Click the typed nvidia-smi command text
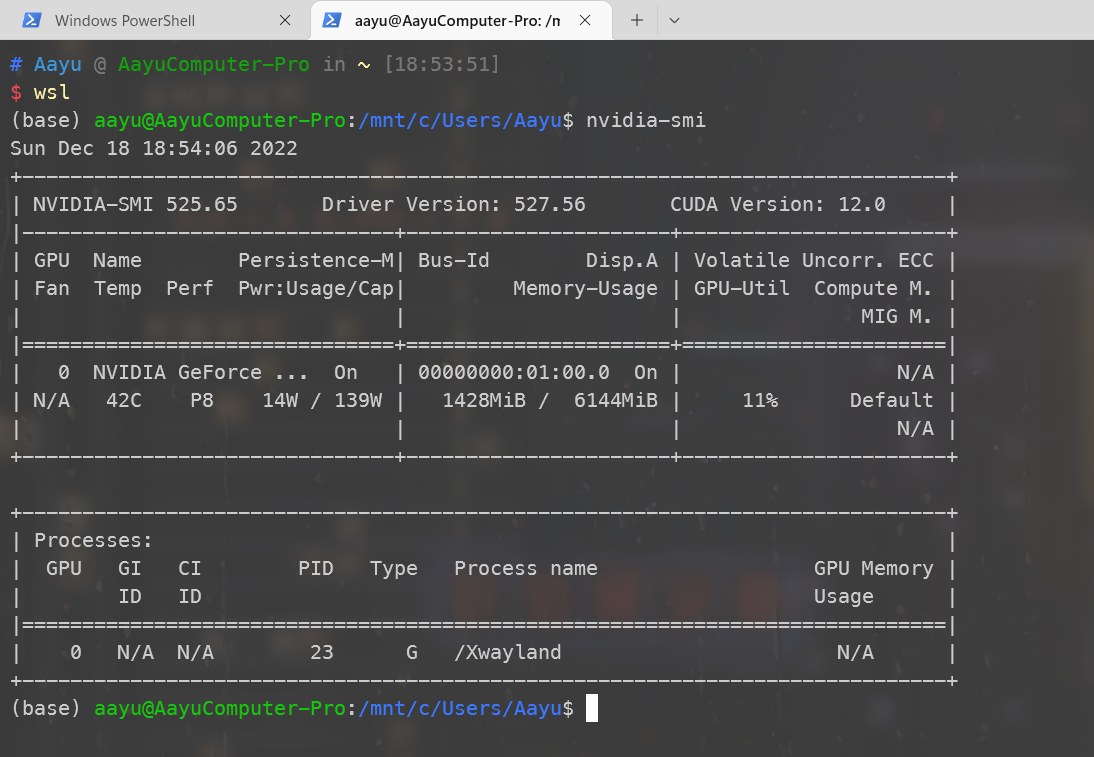Viewport: 1094px width, 757px height. pyautogui.click(x=646, y=120)
